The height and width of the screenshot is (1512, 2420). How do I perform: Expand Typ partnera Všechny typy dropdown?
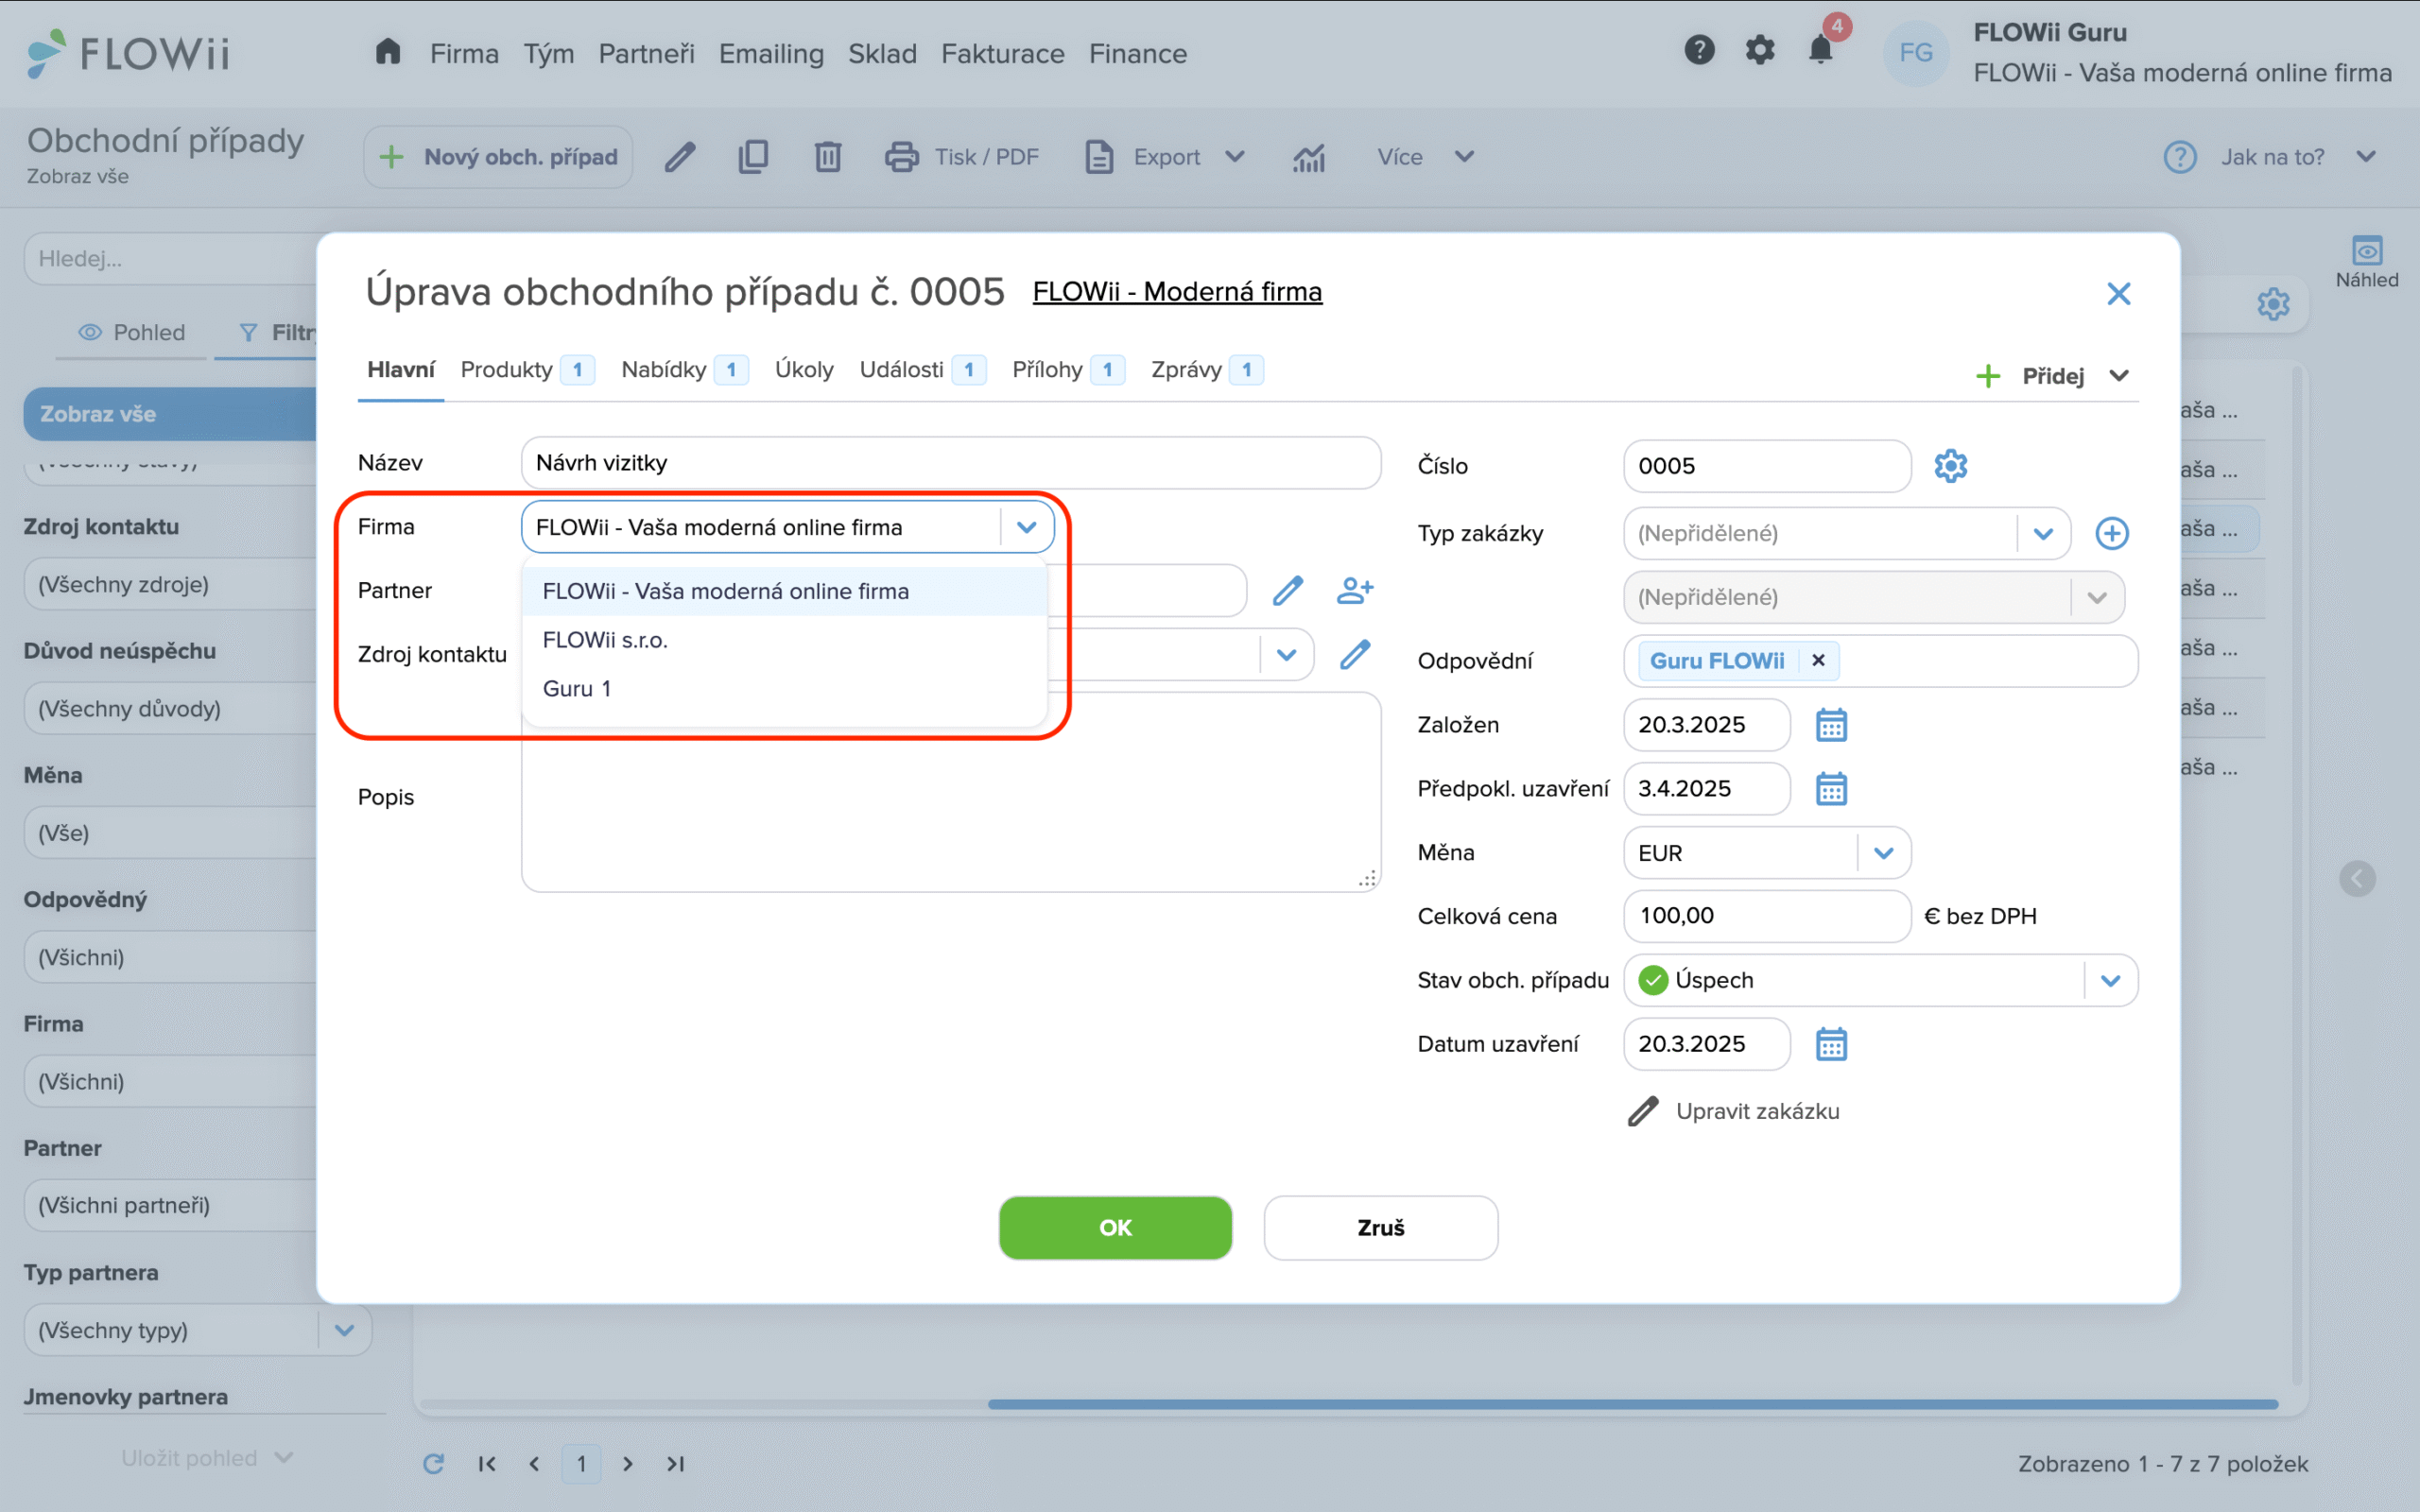click(344, 1330)
